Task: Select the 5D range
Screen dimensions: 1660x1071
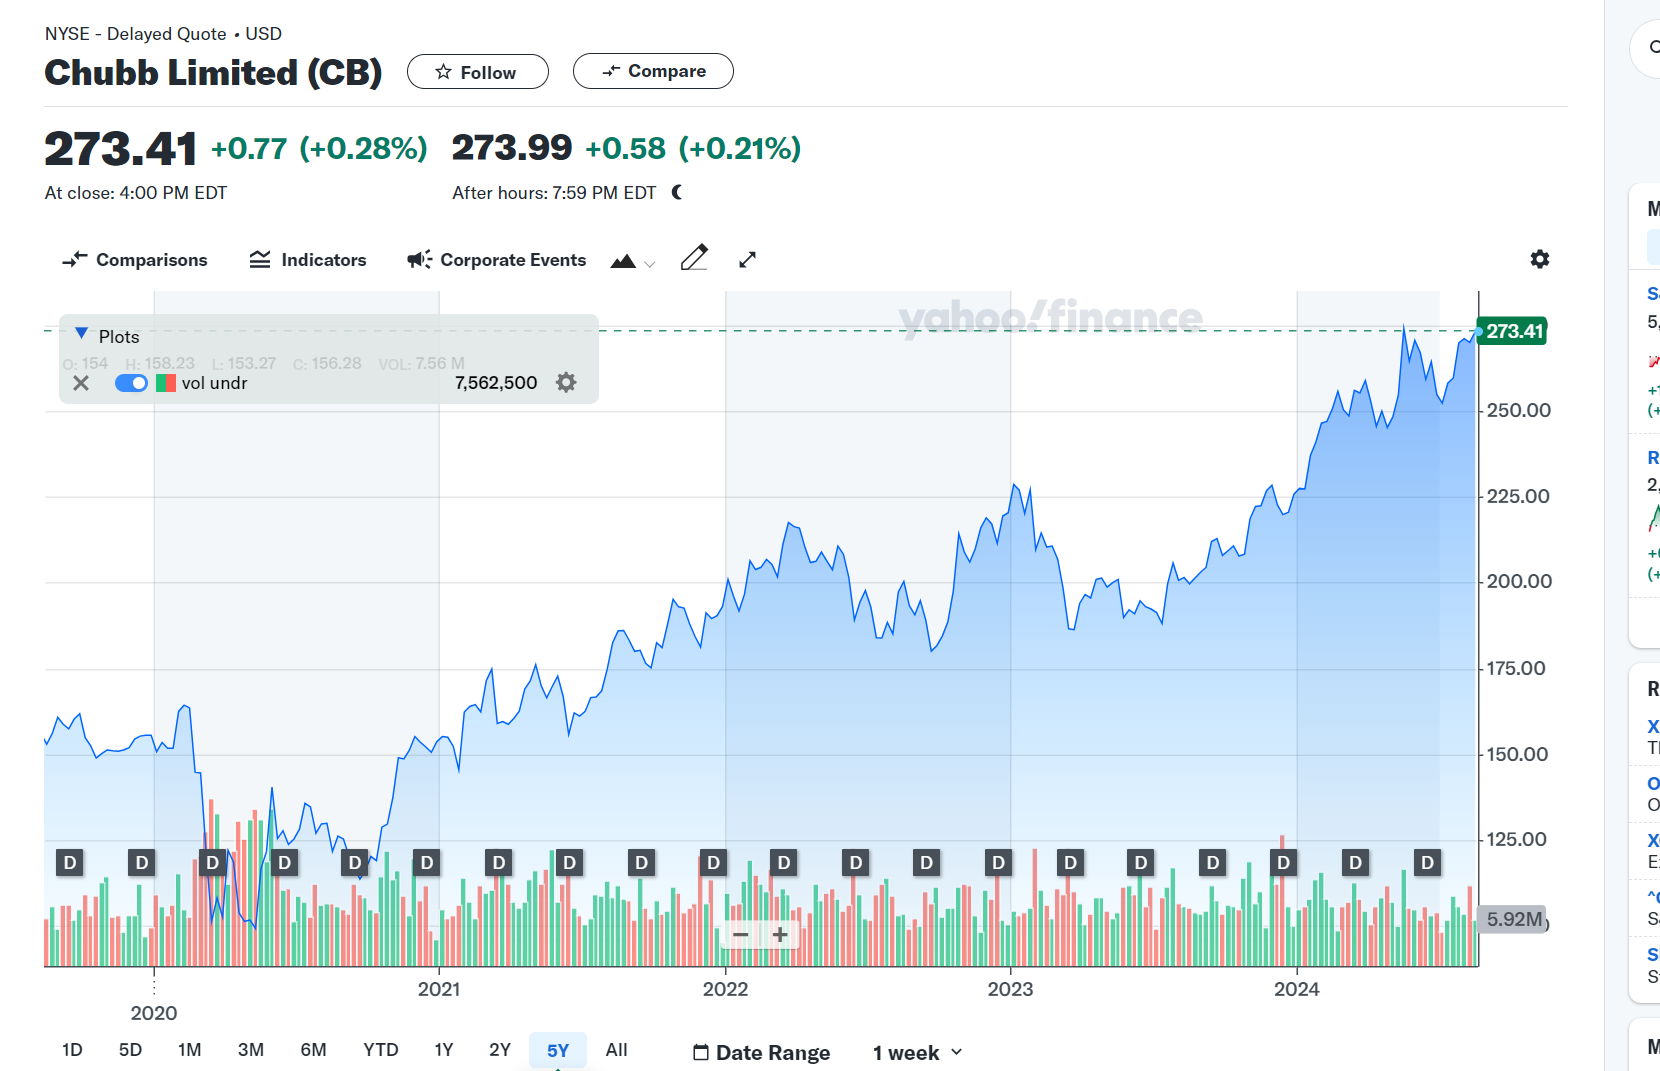Action: [130, 1050]
